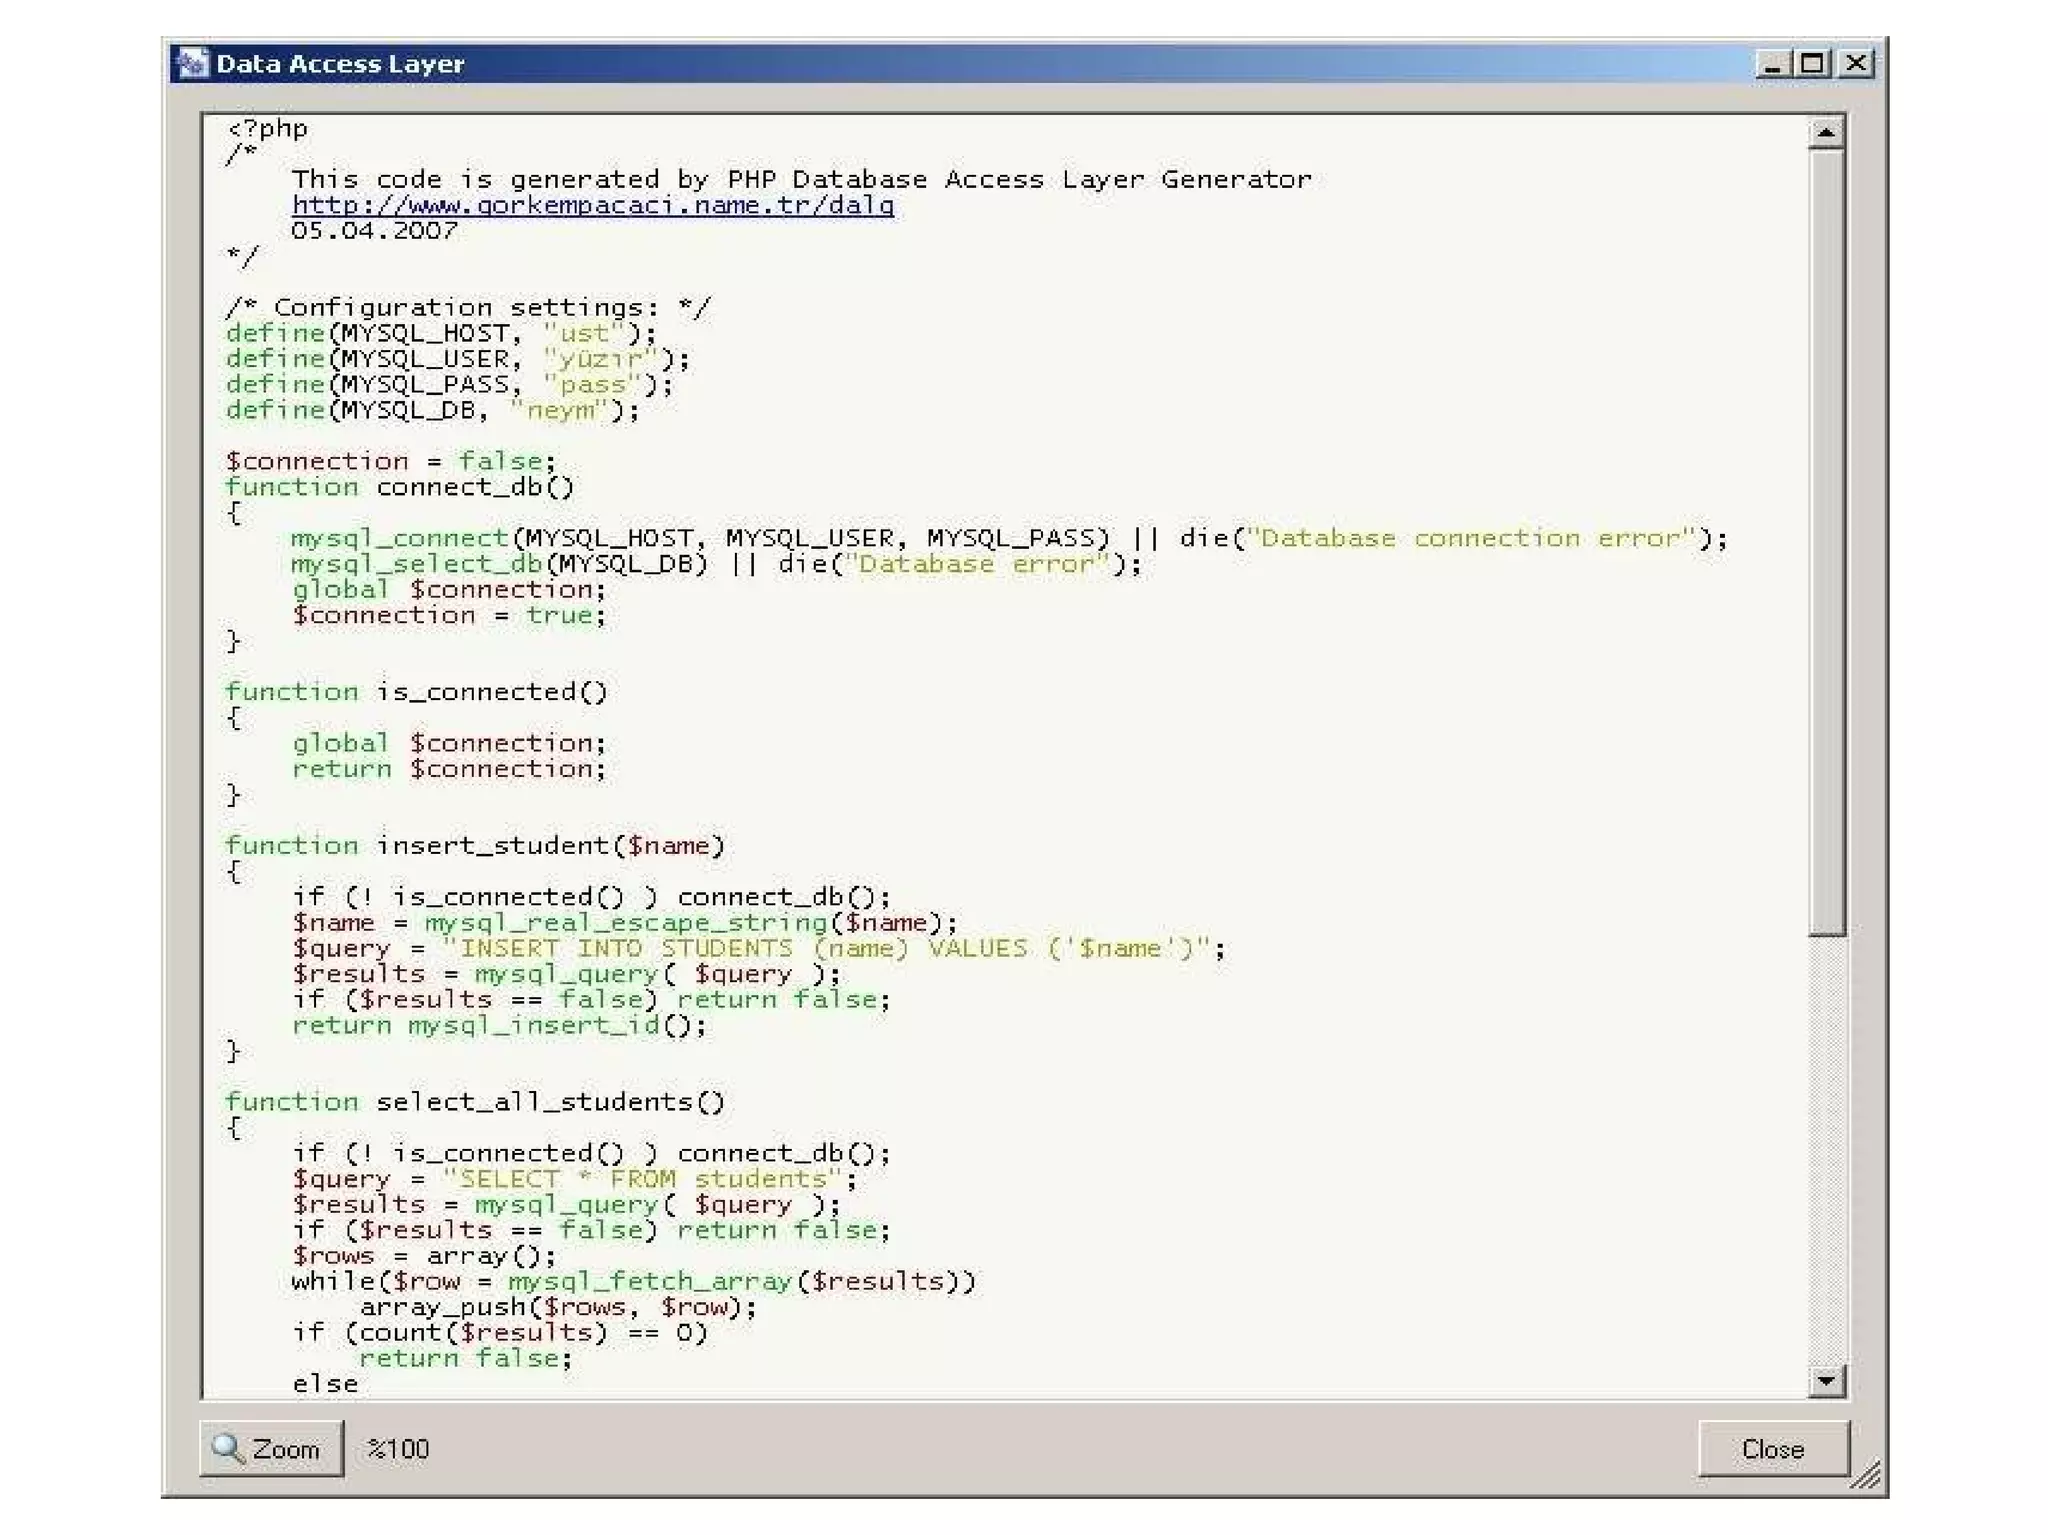Click the %100 zoom level label
The width and height of the screenshot is (2048, 1535).
coord(398,1449)
